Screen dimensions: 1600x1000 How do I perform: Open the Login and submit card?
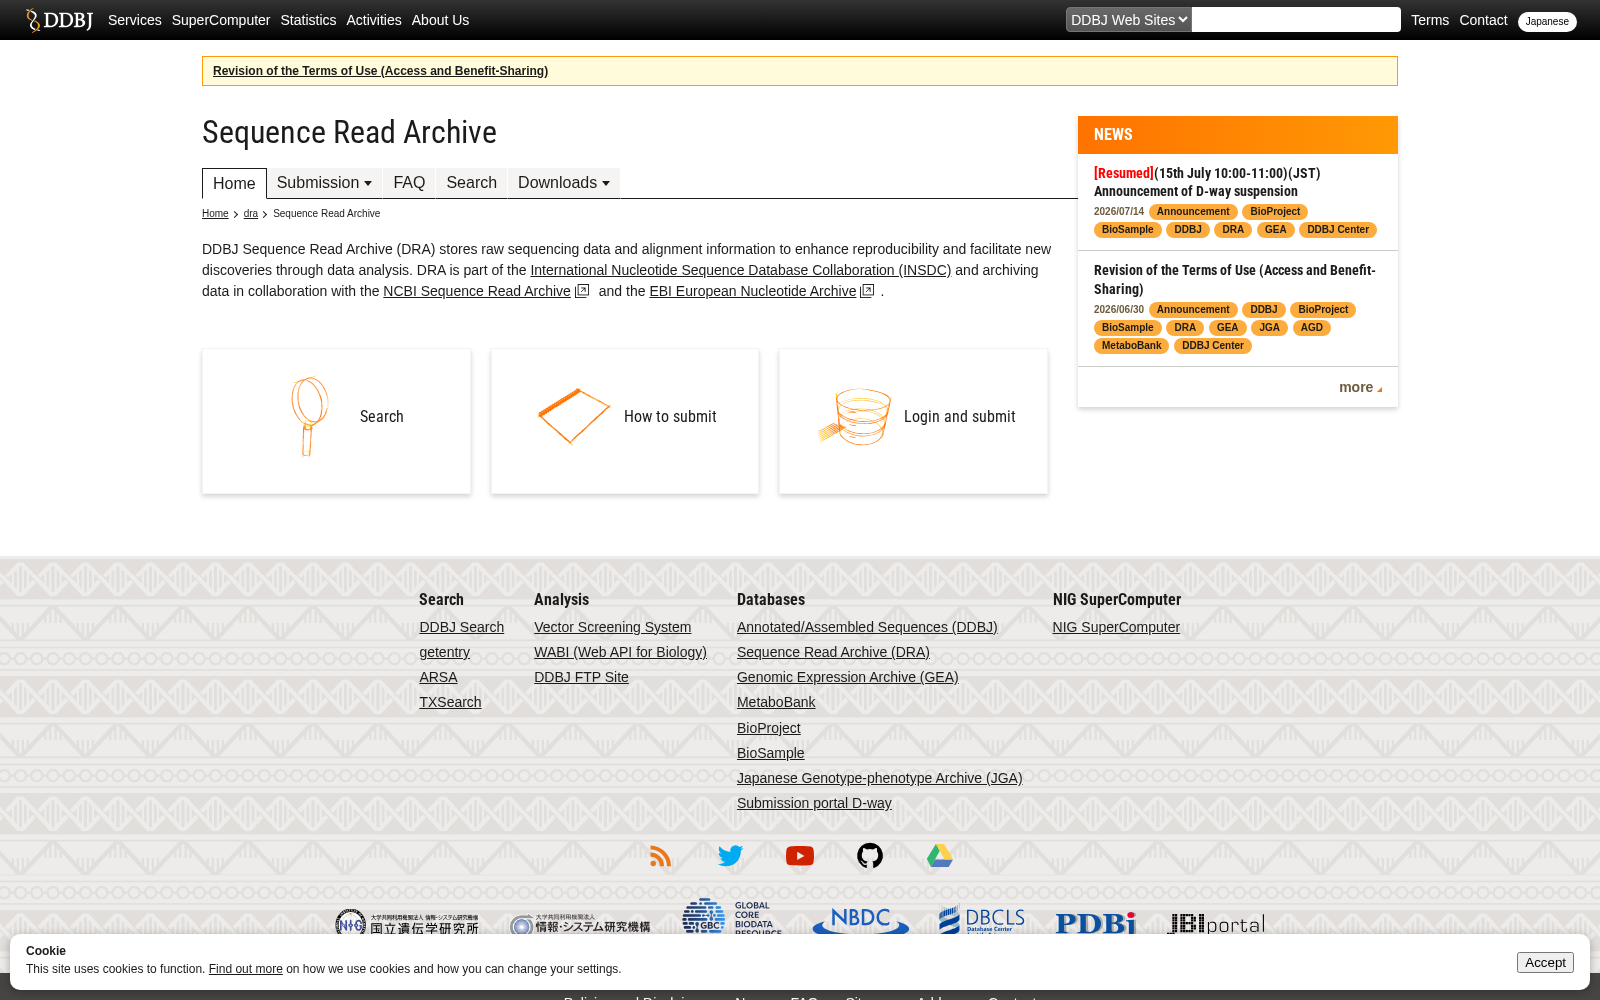(913, 421)
